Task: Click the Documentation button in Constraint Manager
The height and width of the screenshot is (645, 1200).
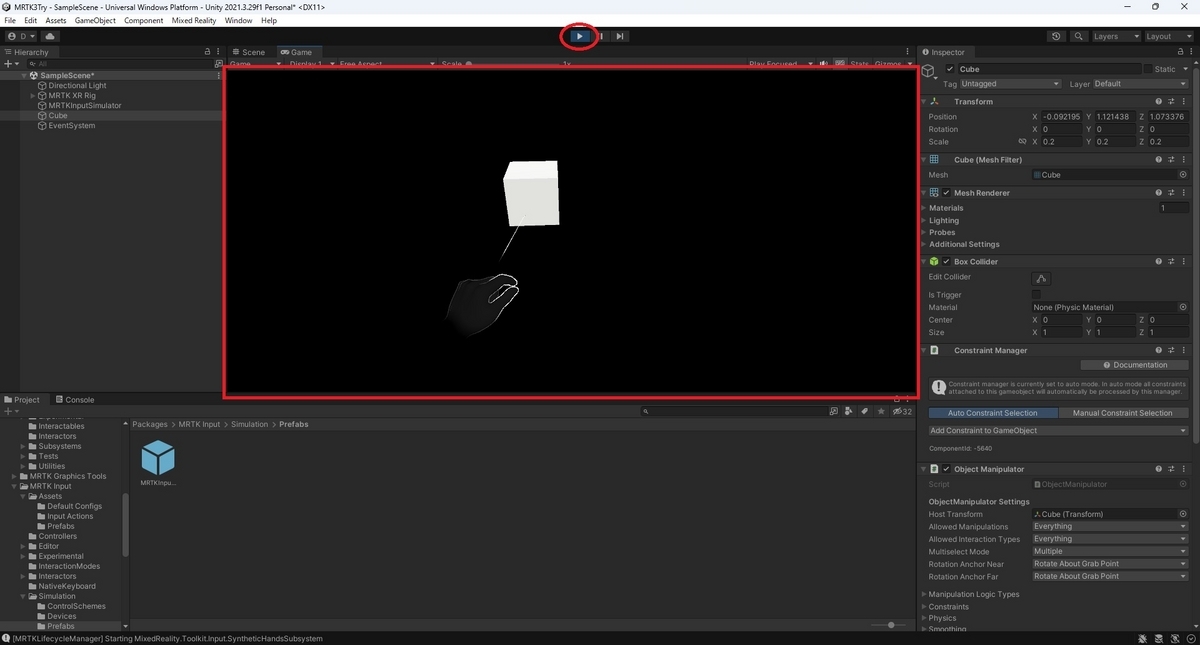Action: (1134, 364)
